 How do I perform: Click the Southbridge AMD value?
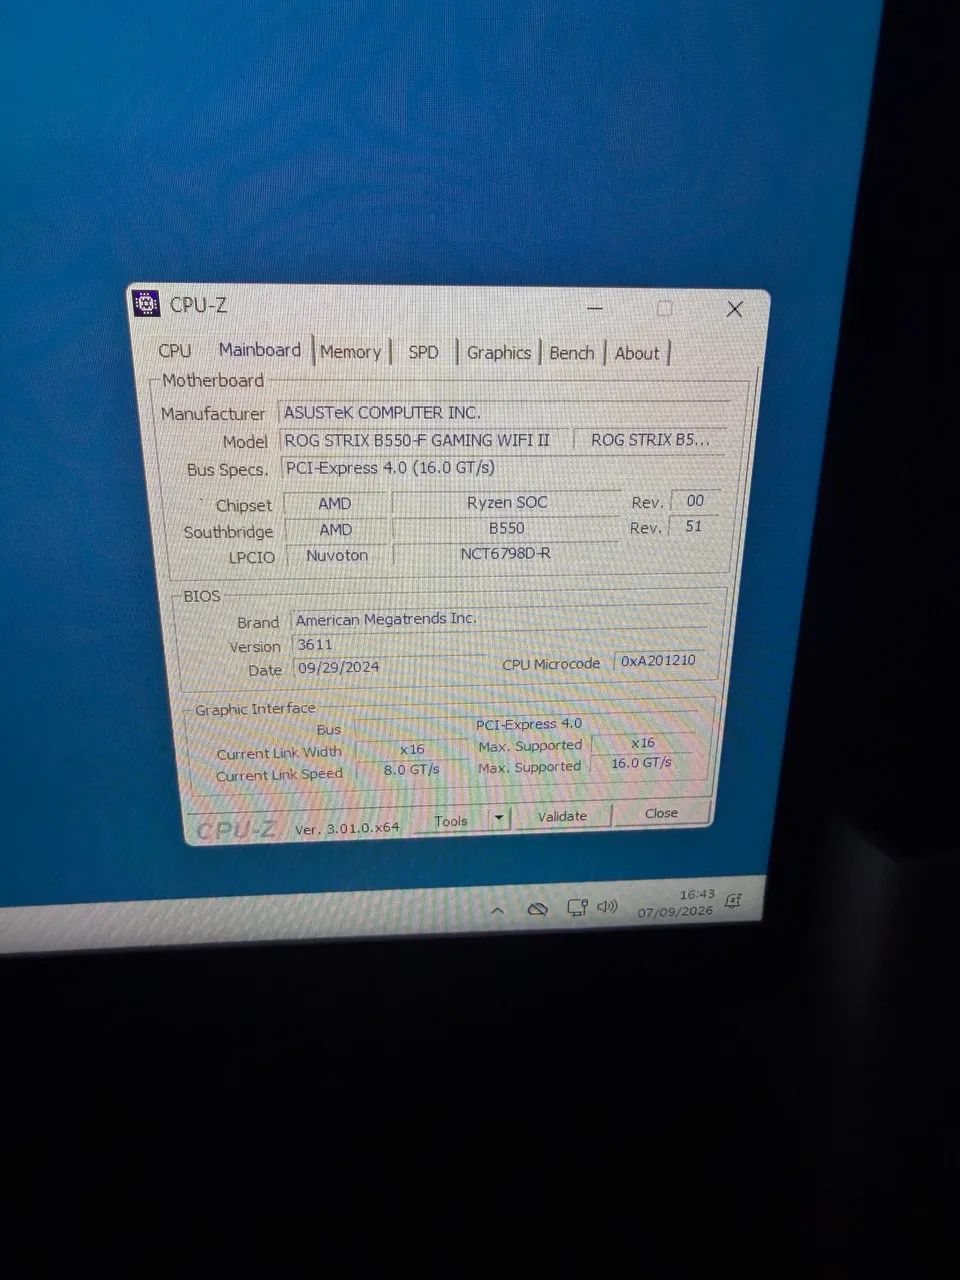click(336, 529)
